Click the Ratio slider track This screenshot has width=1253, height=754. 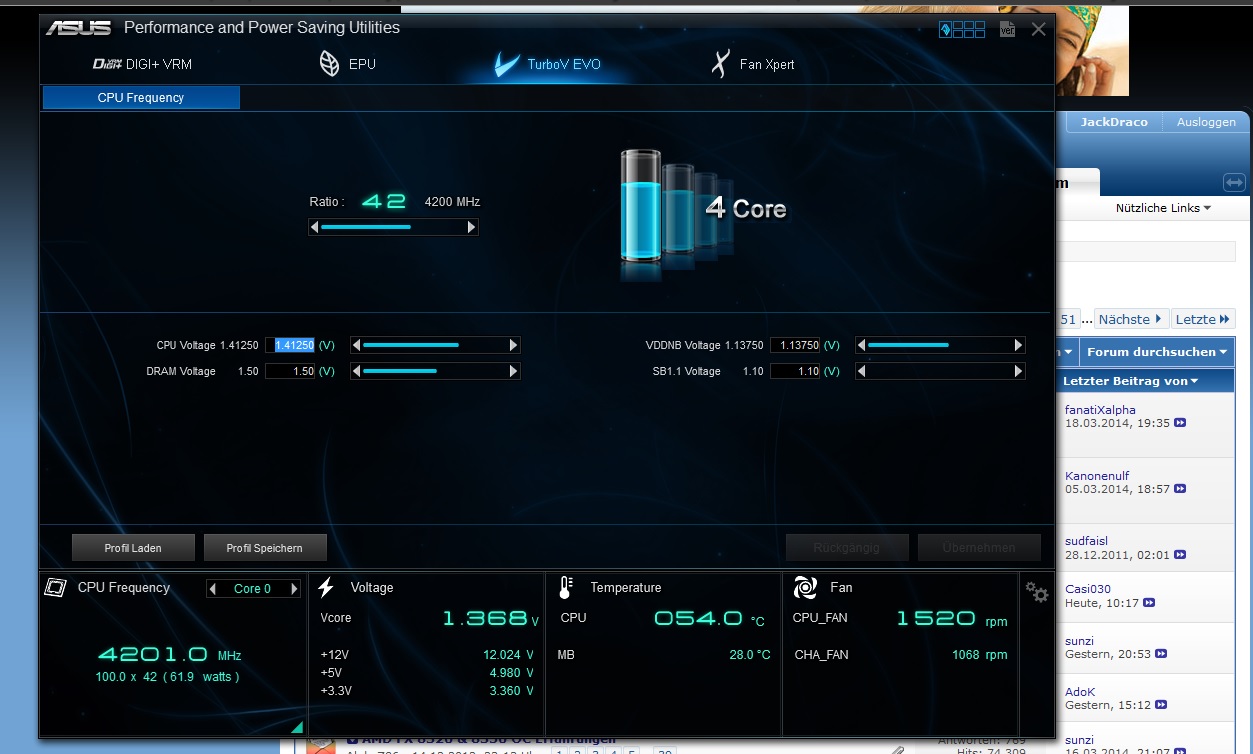394,227
